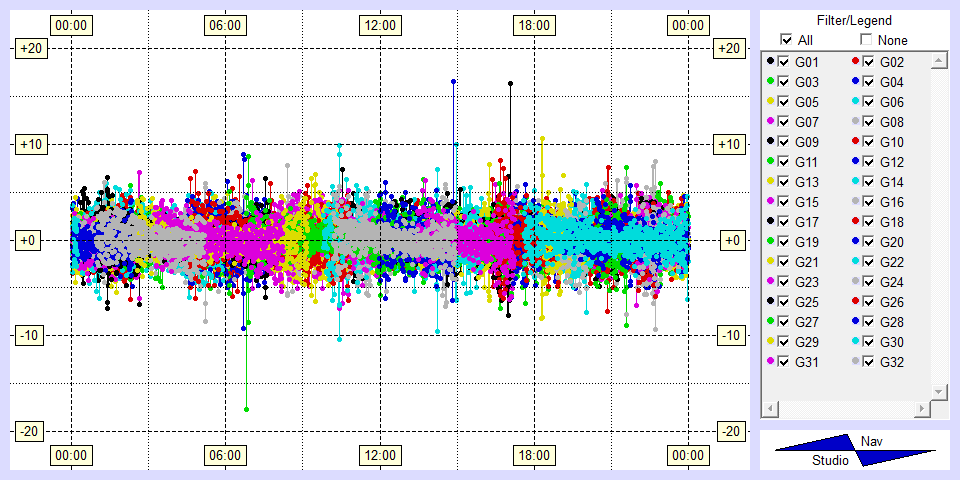Click the top 12:00 time axis label
Viewport: 960px width, 480px height.
click(x=379, y=25)
